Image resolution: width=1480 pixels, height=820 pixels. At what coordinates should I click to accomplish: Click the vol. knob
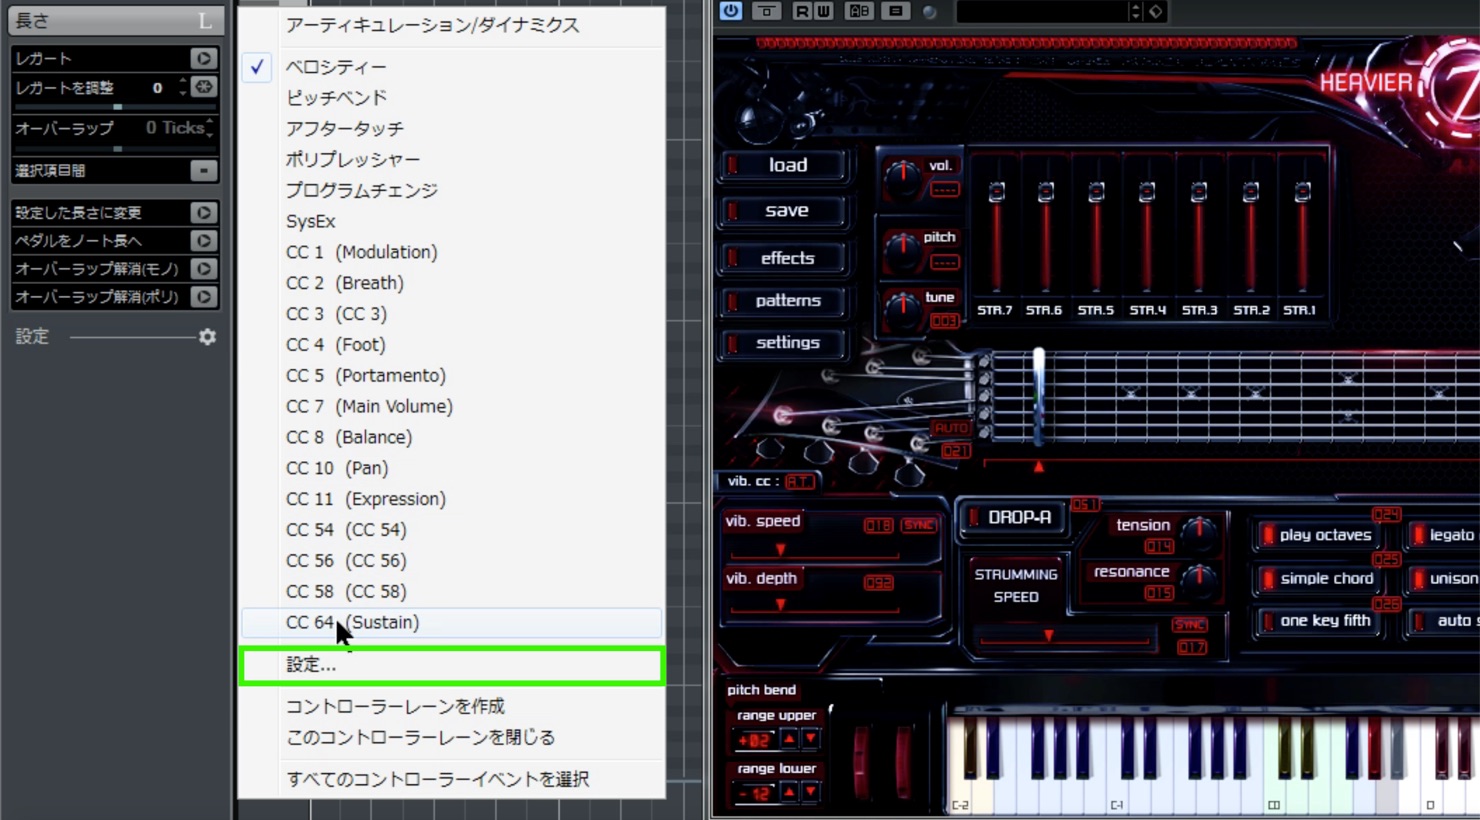[903, 177]
